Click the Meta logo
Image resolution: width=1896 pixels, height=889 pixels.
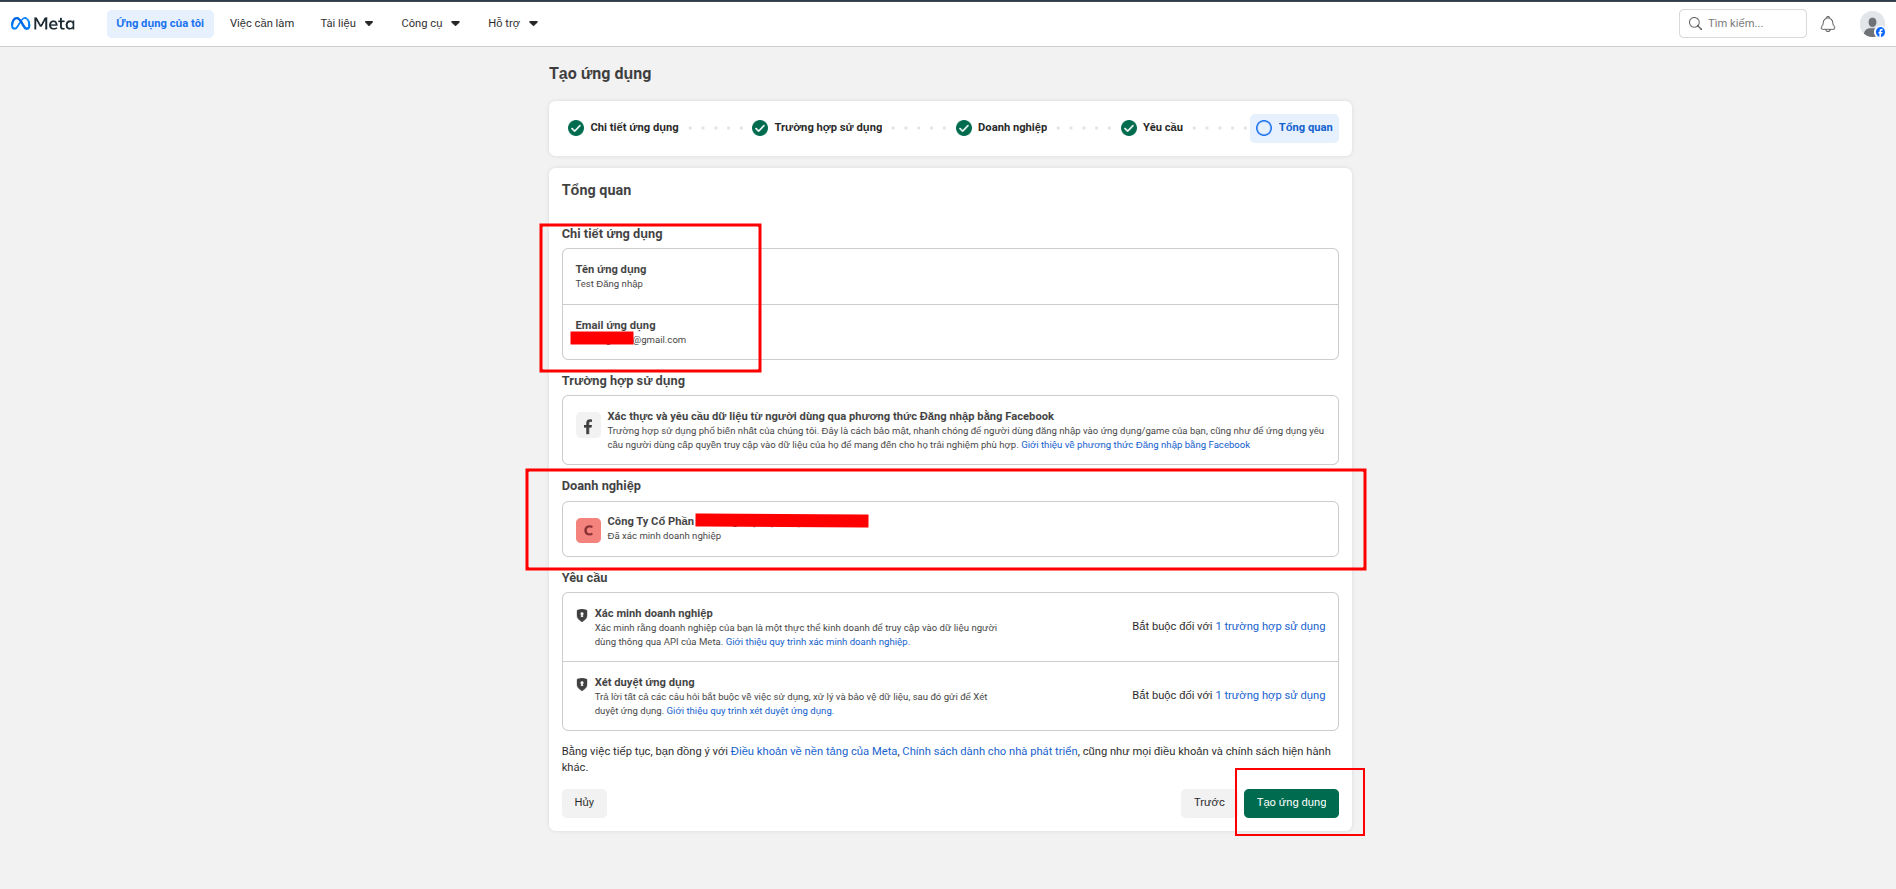pos(43,23)
